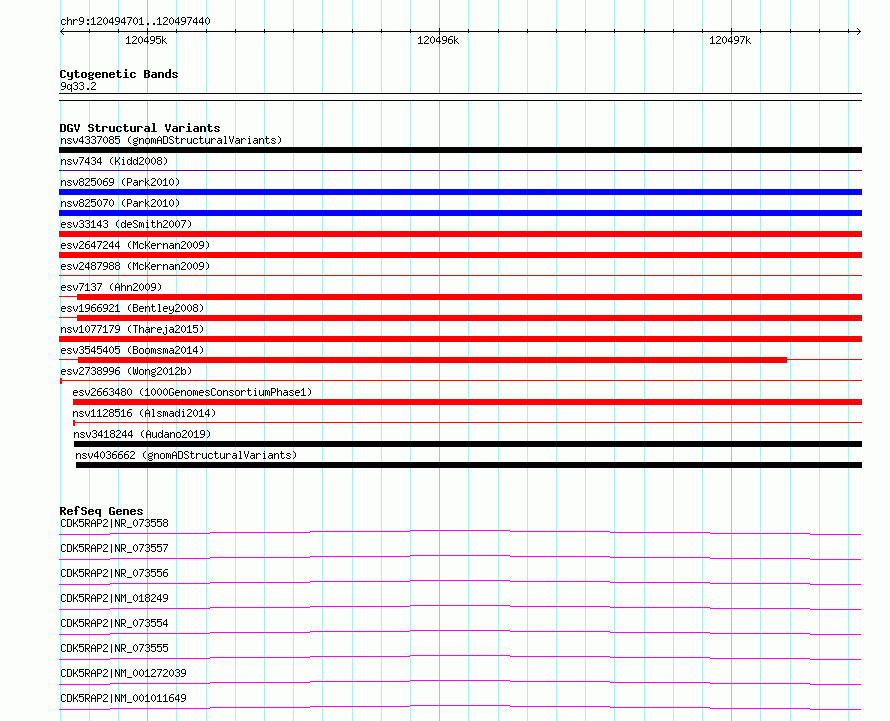890x721 pixels.
Task: Open transcript CDK5RAP2|NM_018249
Action: 114,598
